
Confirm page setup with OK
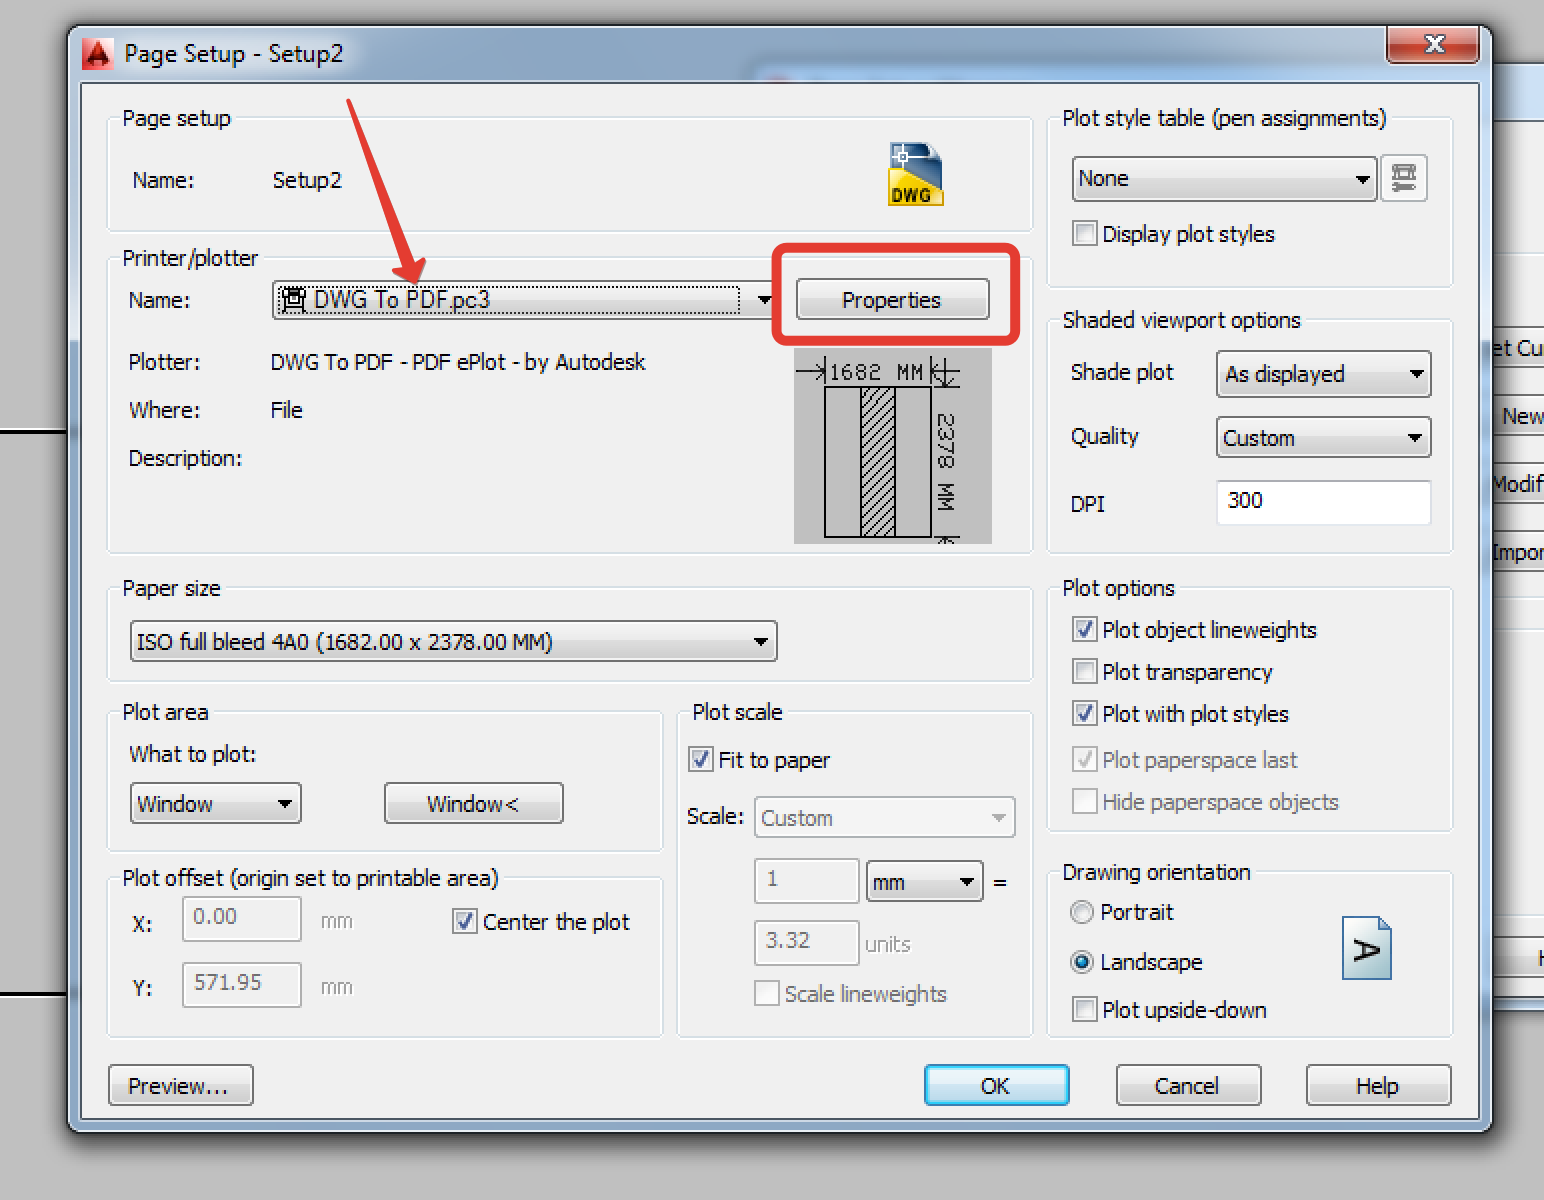pyautogui.click(x=996, y=1086)
